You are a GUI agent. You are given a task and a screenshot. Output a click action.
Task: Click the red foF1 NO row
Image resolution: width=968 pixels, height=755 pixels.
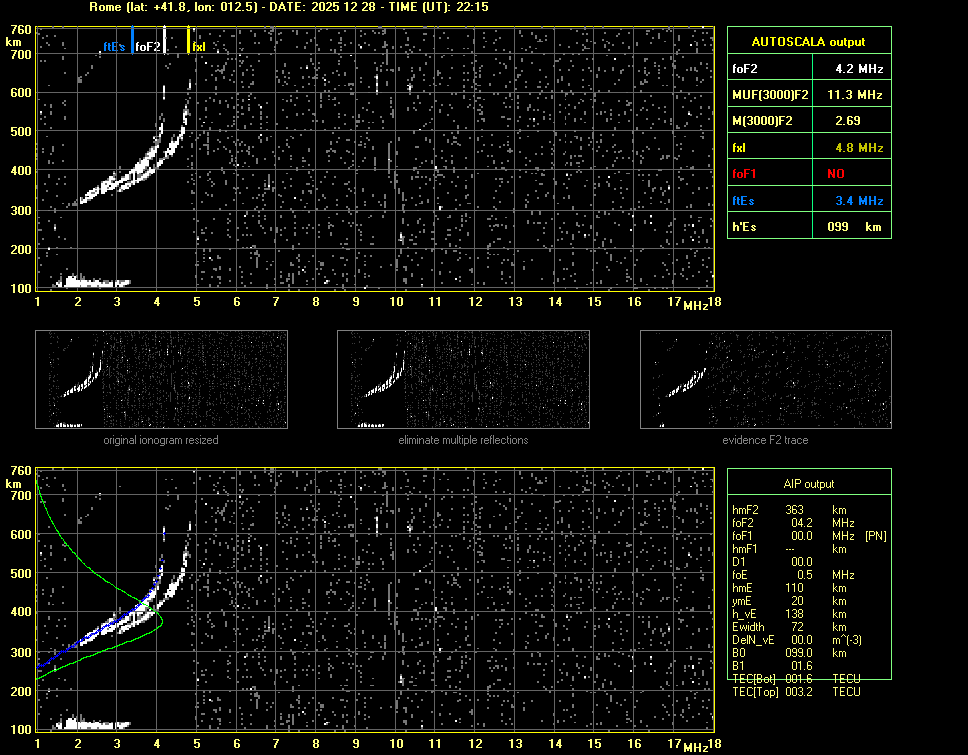[808, 173]
